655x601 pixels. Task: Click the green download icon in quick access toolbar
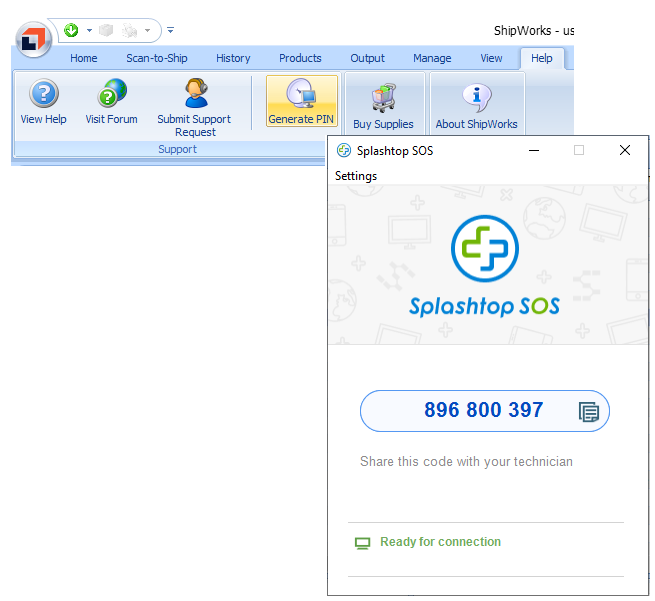tap(71, 30)
